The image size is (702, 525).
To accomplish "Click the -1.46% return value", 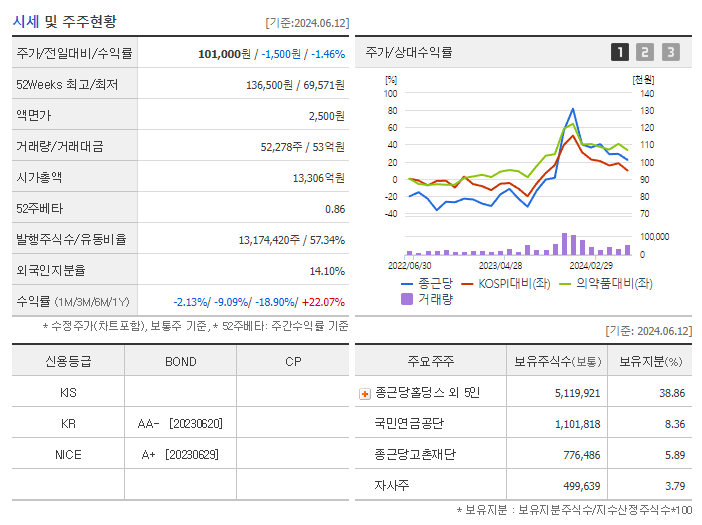I will click(x=328, y=54).
